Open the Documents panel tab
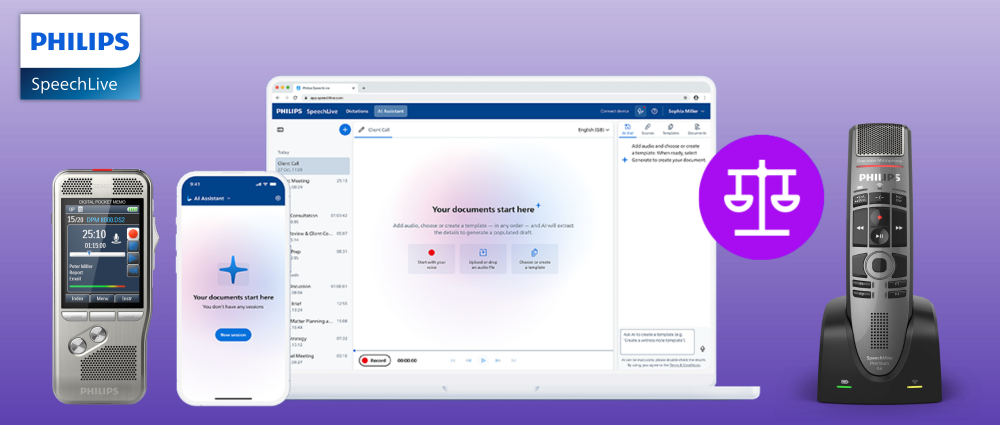This screenshot has width=1000, height=425. click(696, 129)
